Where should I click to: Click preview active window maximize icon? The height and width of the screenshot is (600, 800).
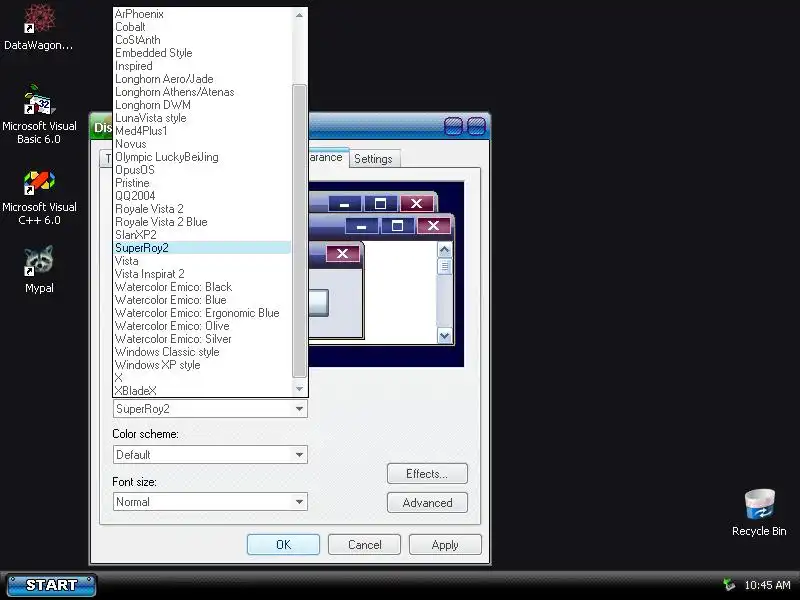click(397, 226)
